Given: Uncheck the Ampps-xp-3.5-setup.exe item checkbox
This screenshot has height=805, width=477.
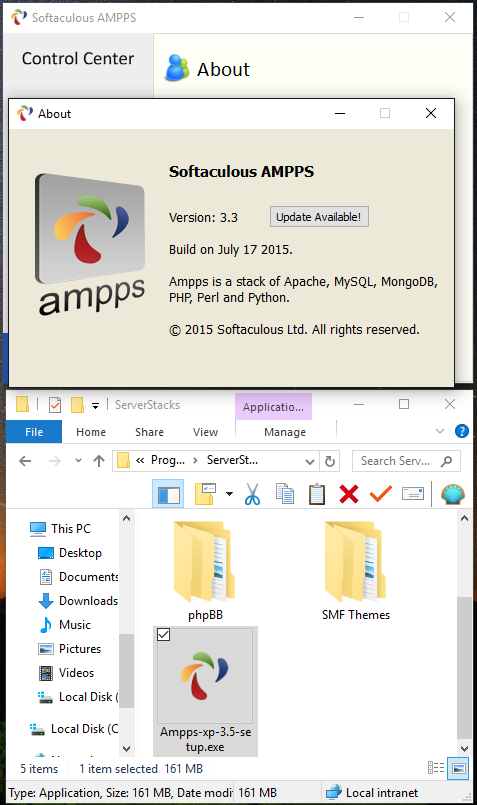Looking at the screenshot, I should [163, 635].
